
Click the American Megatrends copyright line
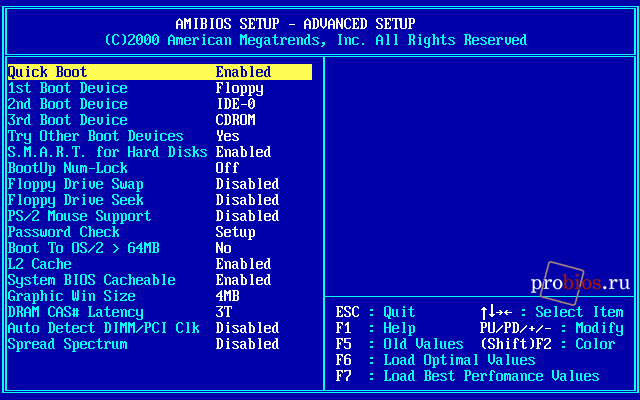[316, 40]
